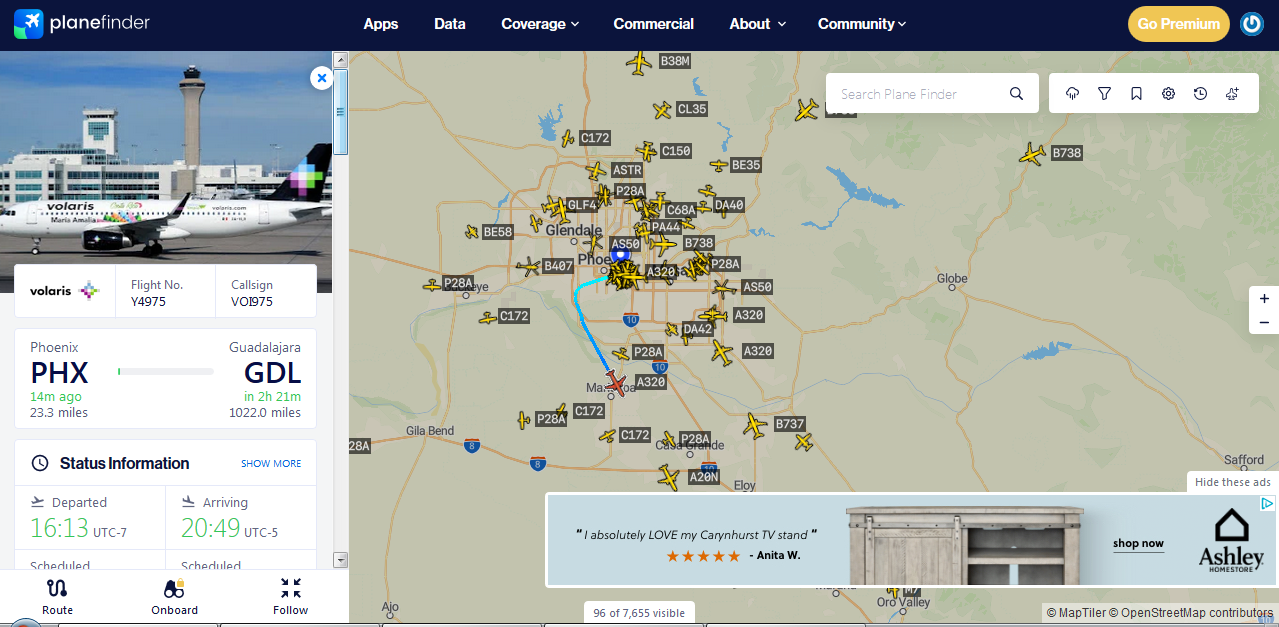Click the 96 of 7,655 visible counter
1279x627 pixels.
[x=639, y=613]
